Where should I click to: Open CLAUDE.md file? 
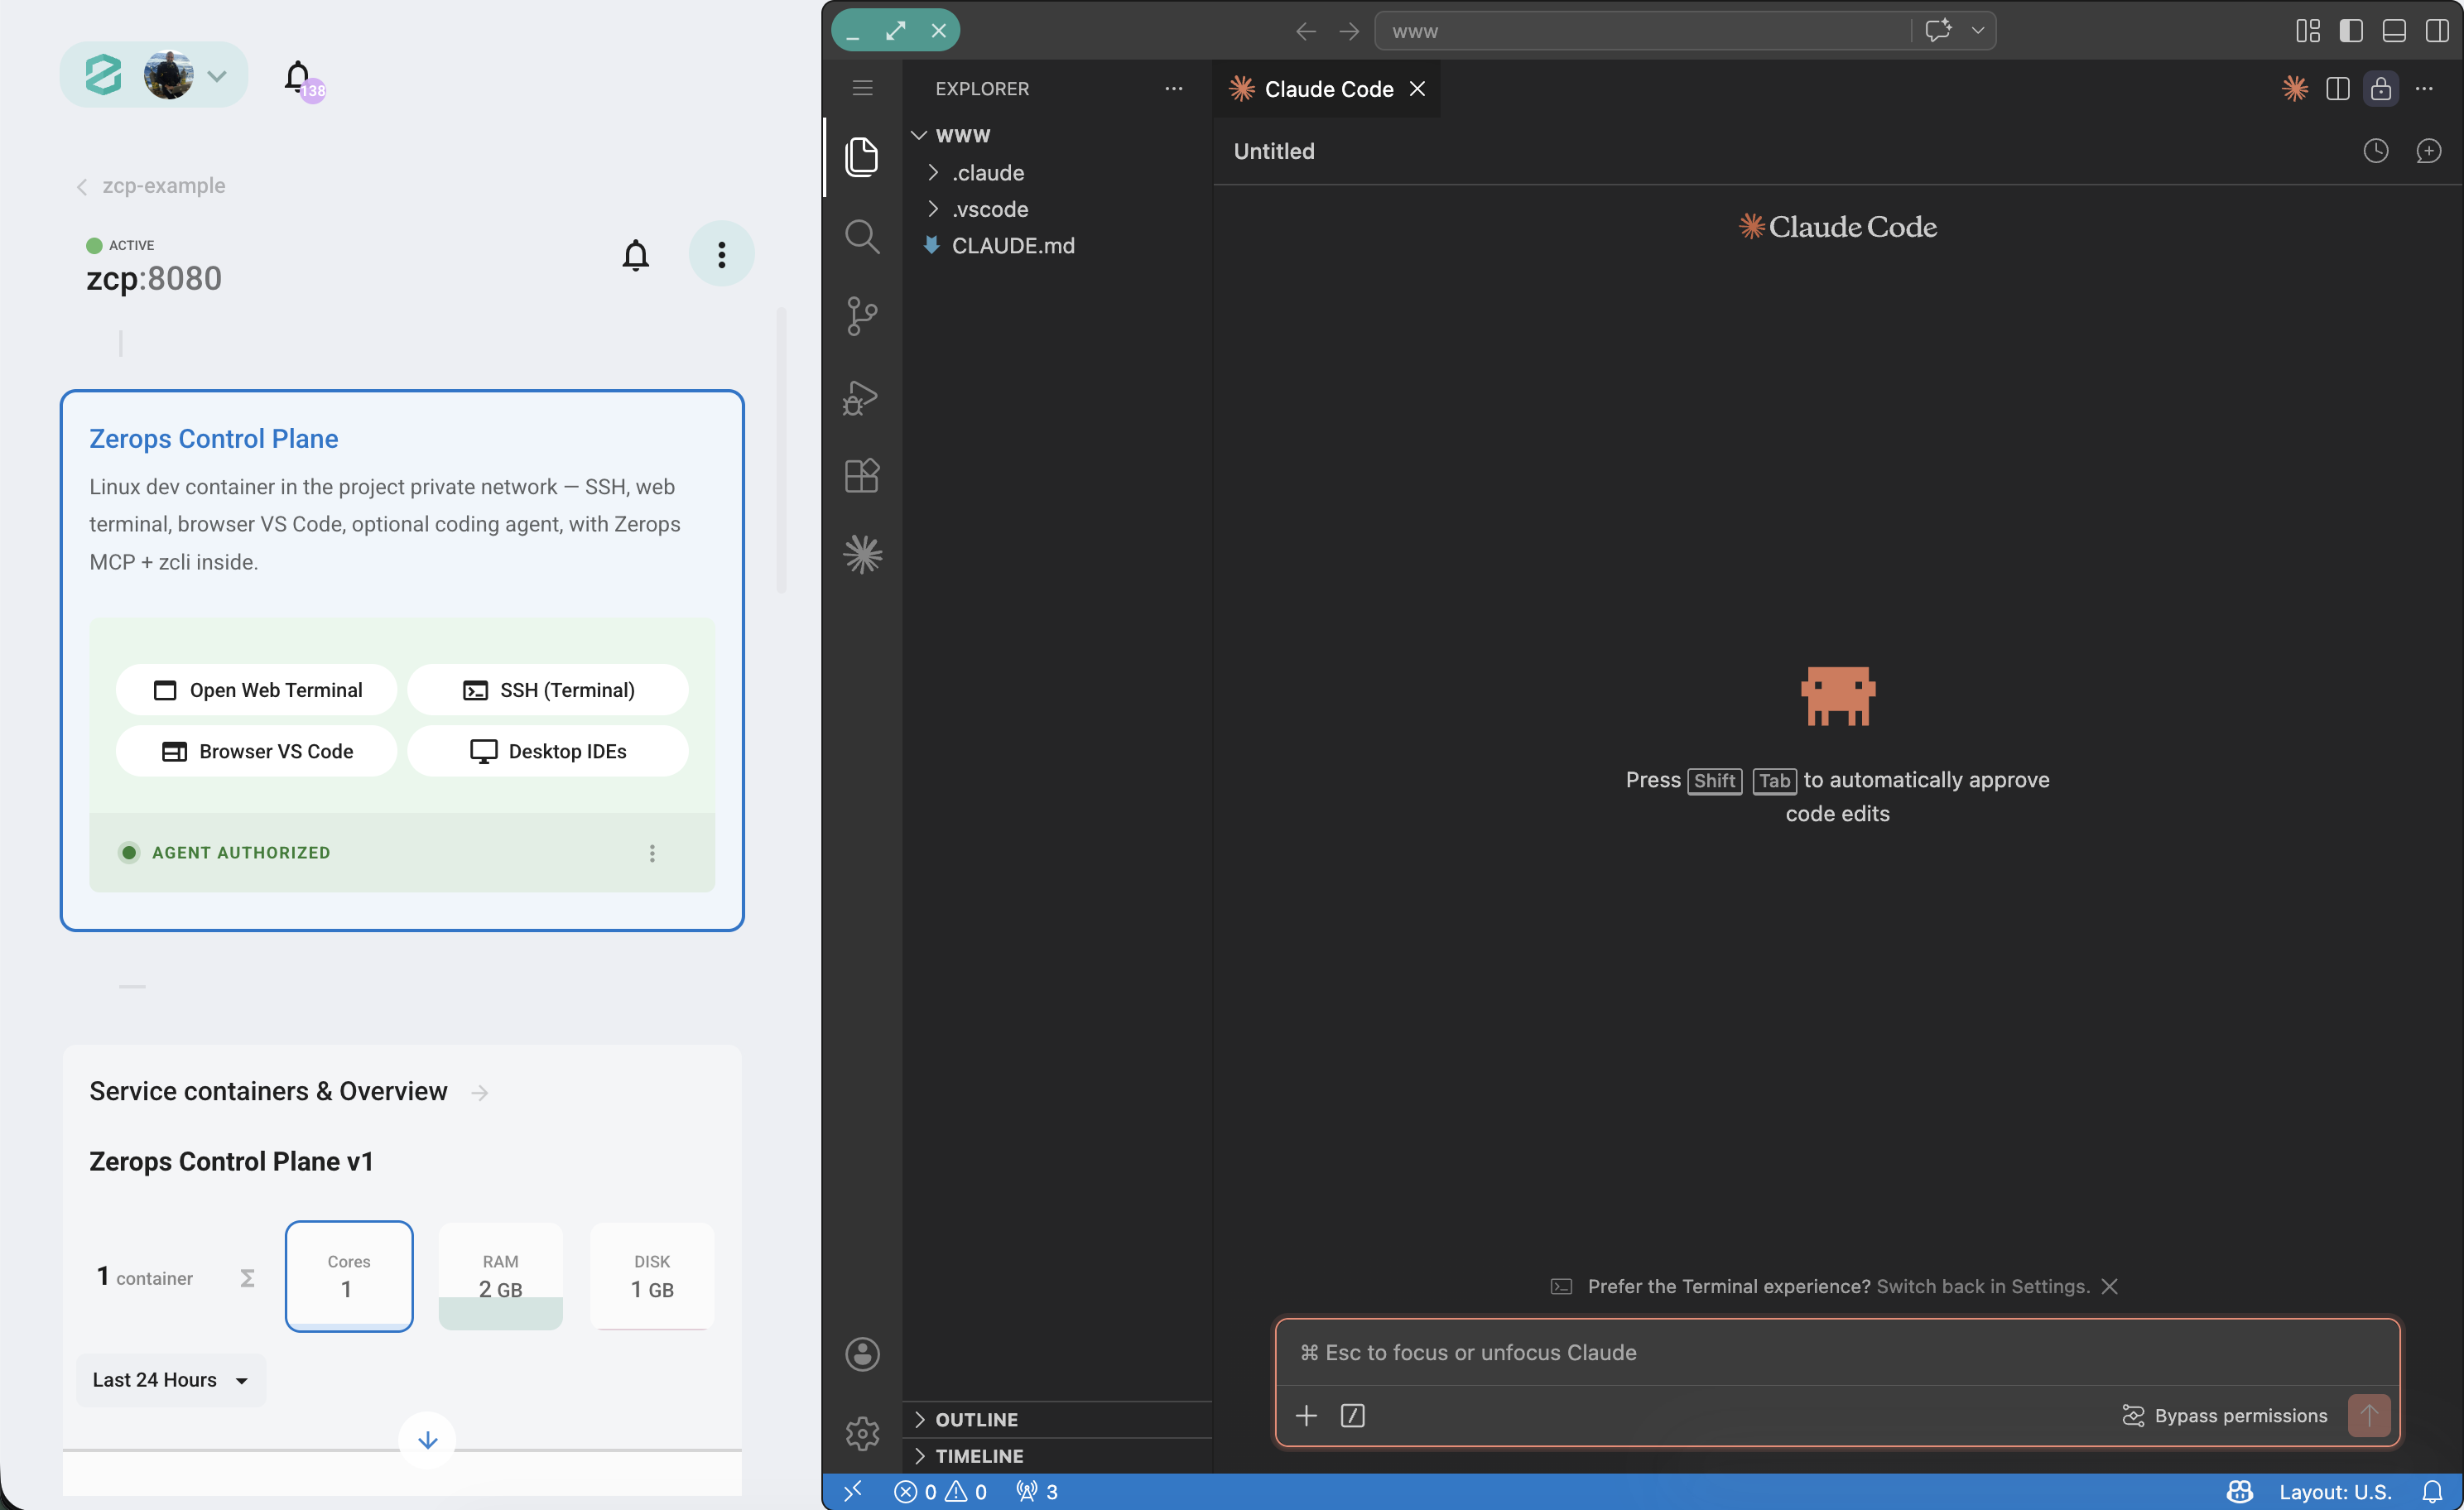(1057, 245)
